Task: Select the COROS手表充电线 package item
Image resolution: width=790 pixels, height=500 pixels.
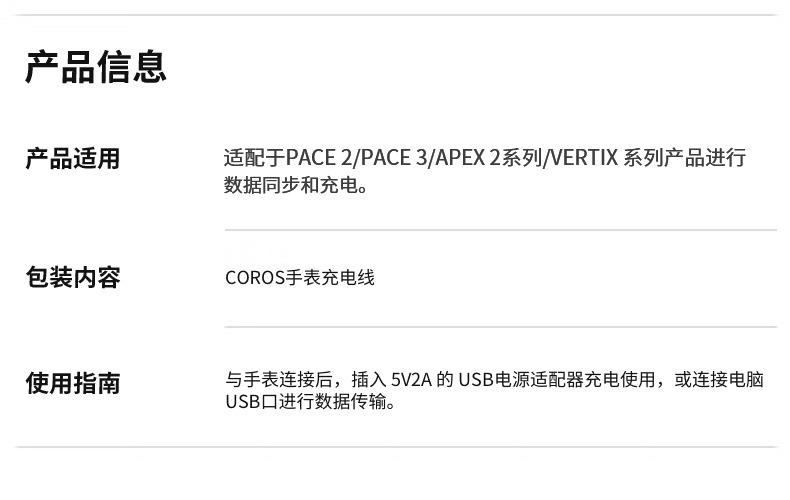Action: pos(300,277)
